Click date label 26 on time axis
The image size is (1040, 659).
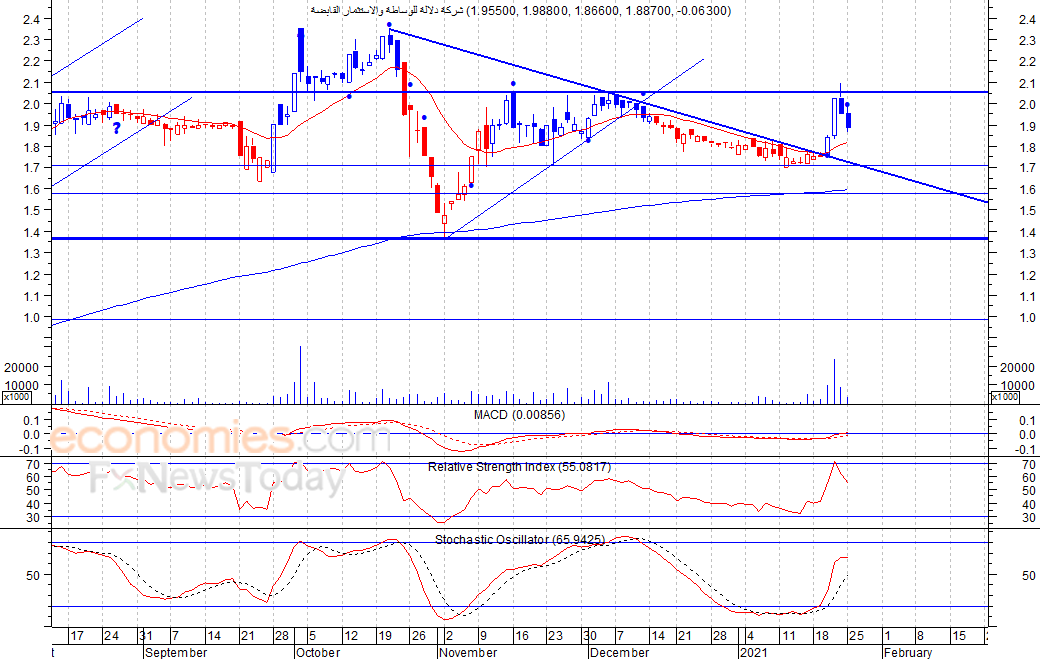pos(419,636)
